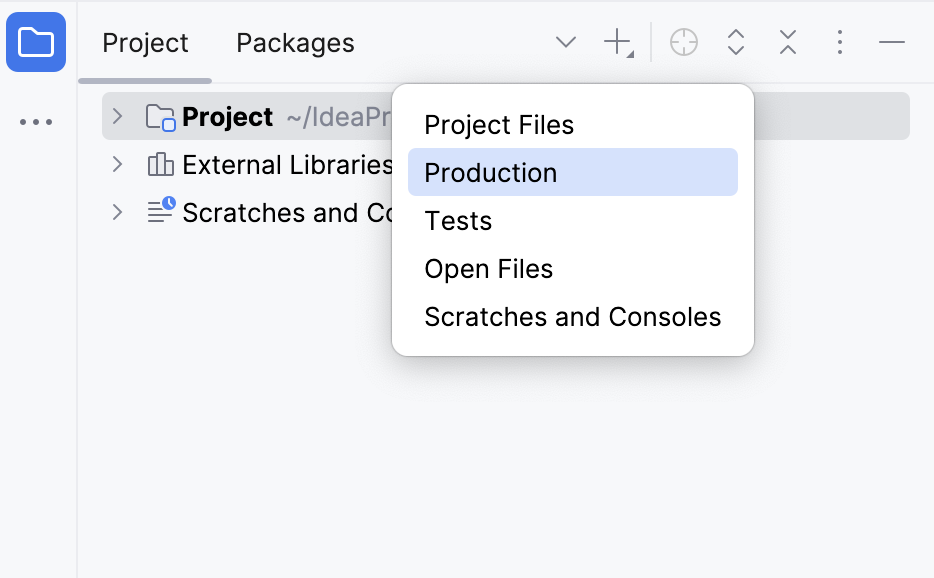This screenshot has width=934, height=578.
Task: Open the Project tool window sidebar icon
Action: 36,42
